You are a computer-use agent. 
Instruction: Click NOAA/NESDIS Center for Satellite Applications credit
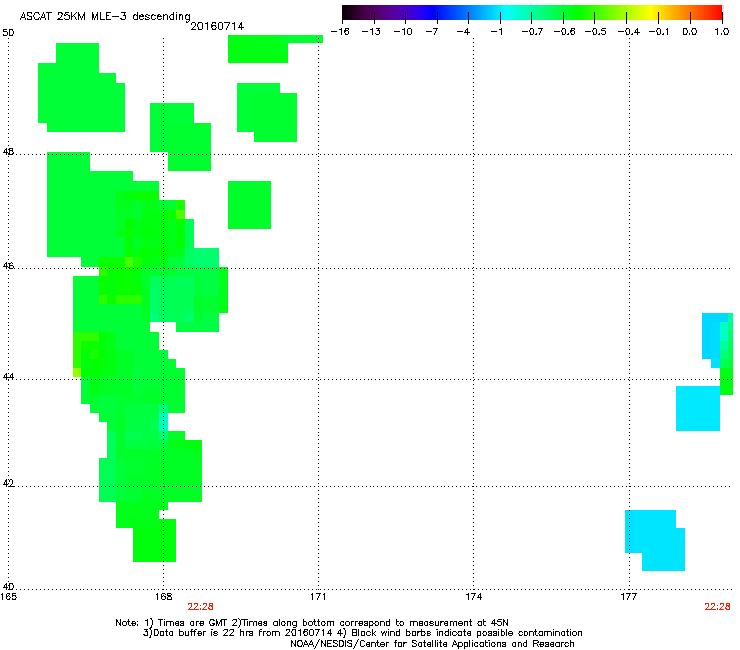pyautogui.click(x=432, y=644)
